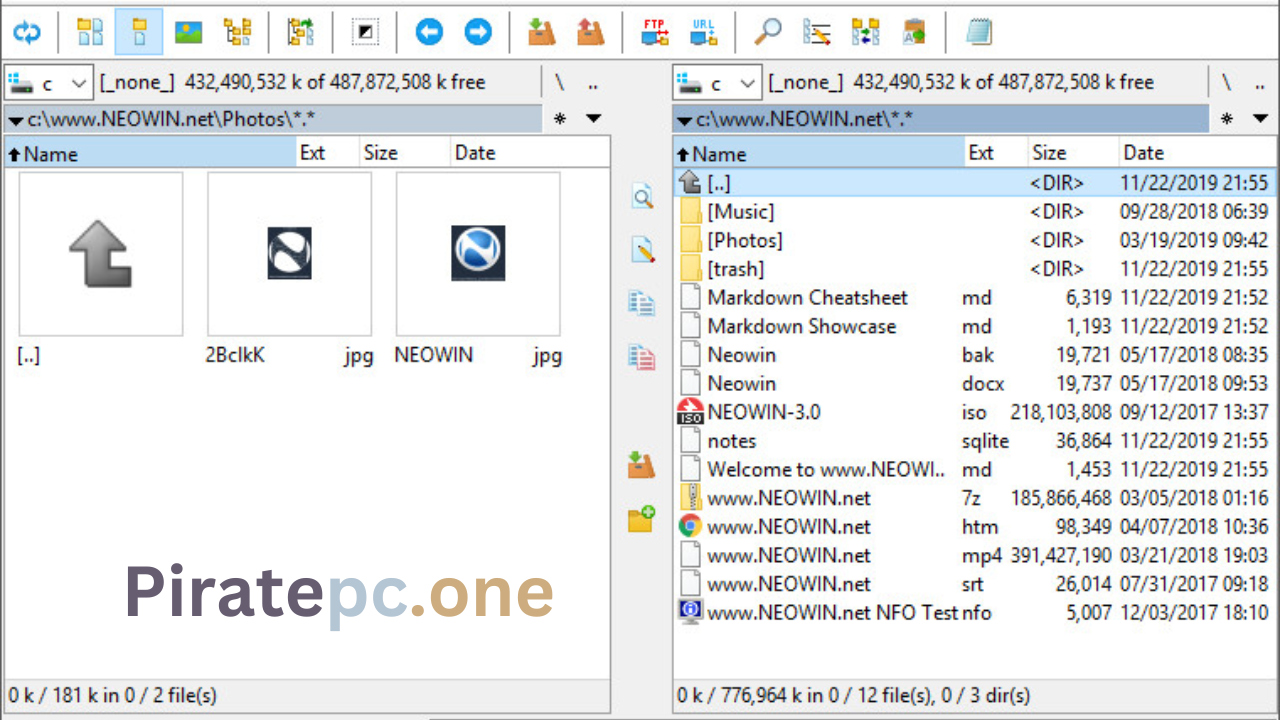Sort the right panel by Date column
Image resolution: width=1280 pixels, height=720 pixels.
click(1198, 153)
